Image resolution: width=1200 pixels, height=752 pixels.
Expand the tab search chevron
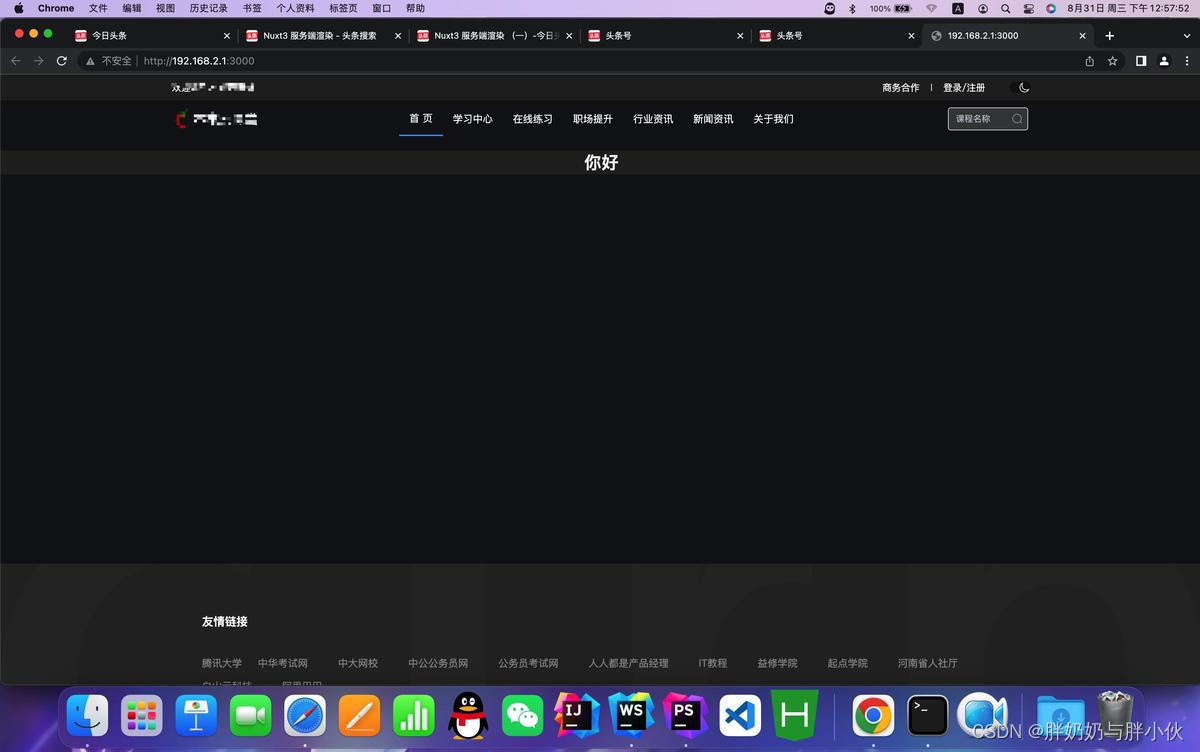1187,35
